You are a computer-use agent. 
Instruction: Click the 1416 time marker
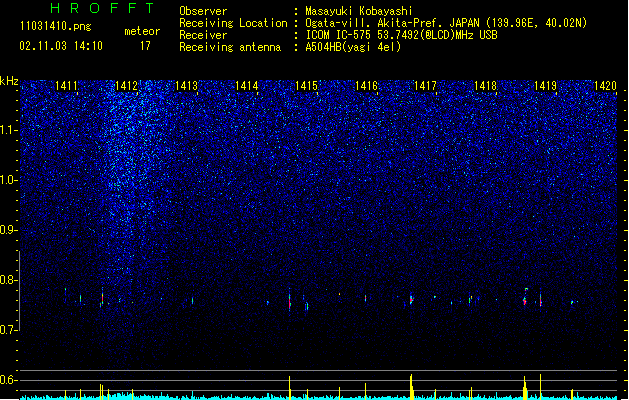tap(367, 86)
